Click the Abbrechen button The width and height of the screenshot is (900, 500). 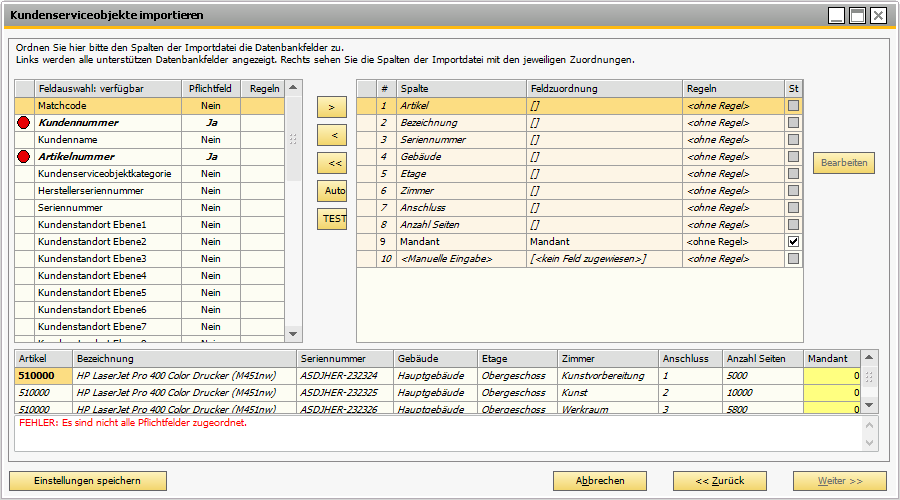(600, 481)
